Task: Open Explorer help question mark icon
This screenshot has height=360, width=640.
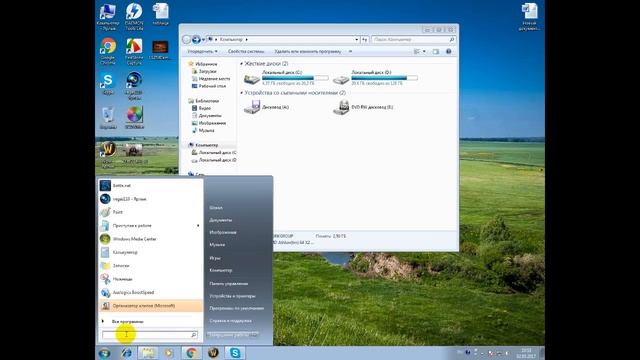Action: (449, 51)
